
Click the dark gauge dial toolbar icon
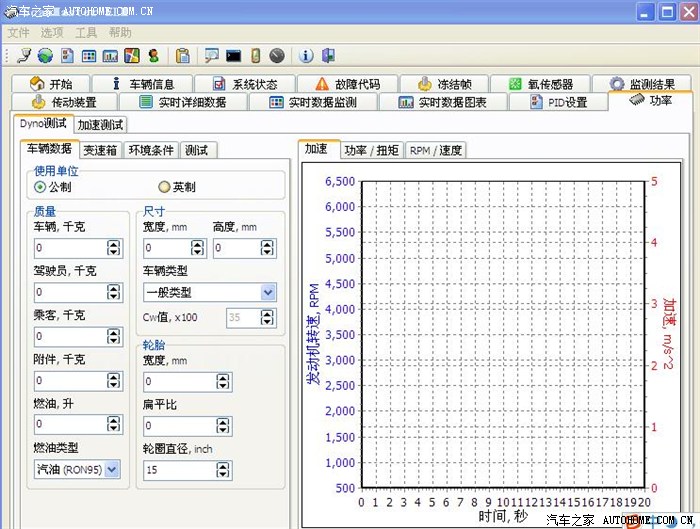tap(277, 56)
